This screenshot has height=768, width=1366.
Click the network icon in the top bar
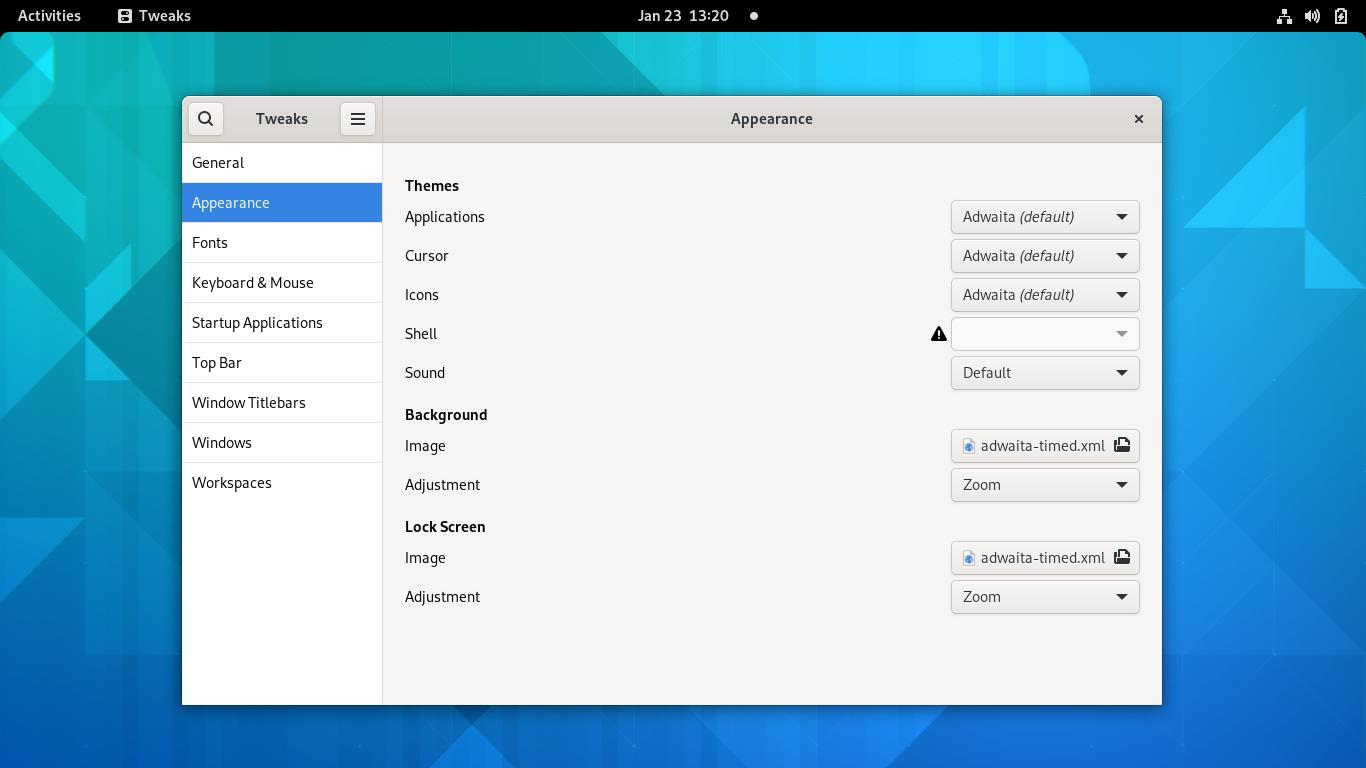tap(1284, 16)
